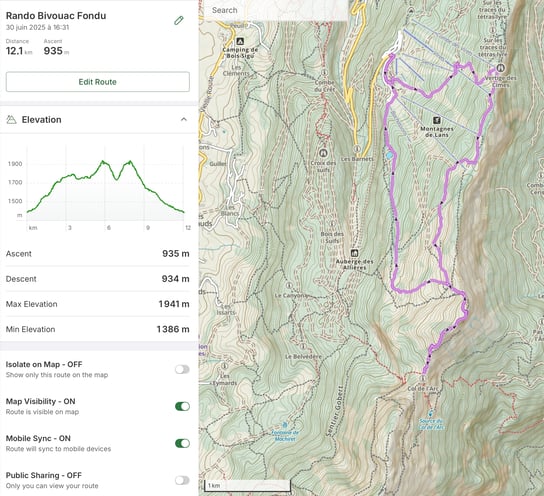The height and width of the screenshot is (496, 544).
Task: Click the elevation chart peak near 6 km
Action: 103,161
